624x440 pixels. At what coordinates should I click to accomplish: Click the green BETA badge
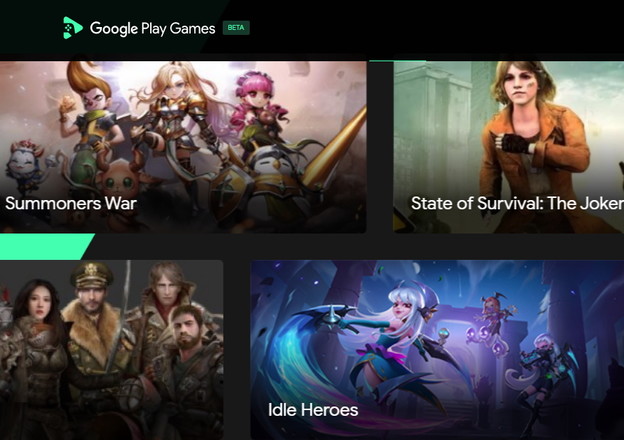click(236, 27)
